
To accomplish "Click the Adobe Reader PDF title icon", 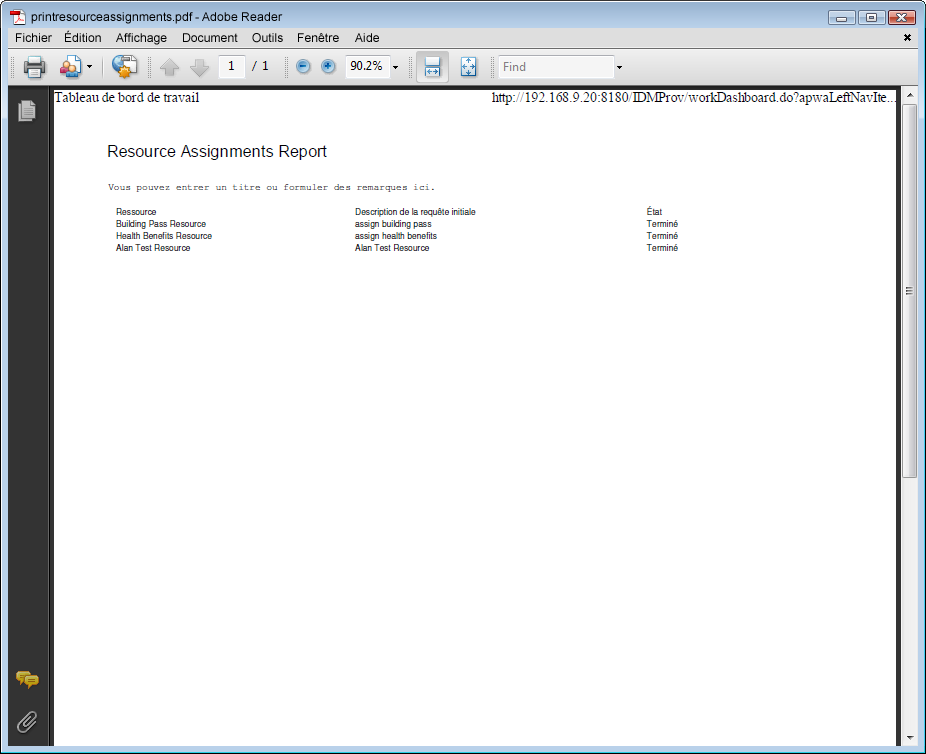I will coord(18,17).
